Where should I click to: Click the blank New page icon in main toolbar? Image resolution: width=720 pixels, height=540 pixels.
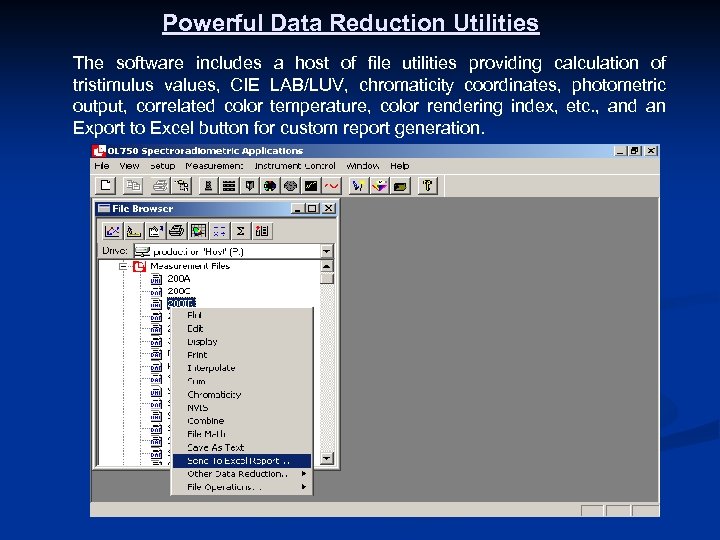pos(106,186)
